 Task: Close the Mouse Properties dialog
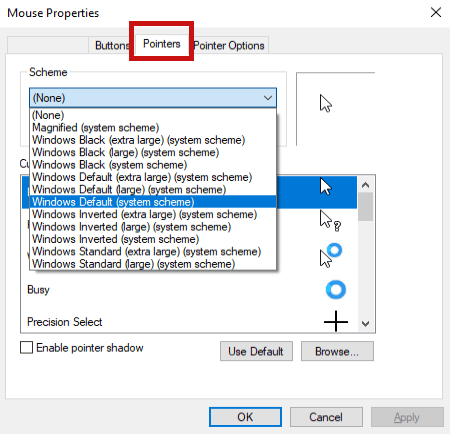436,13
